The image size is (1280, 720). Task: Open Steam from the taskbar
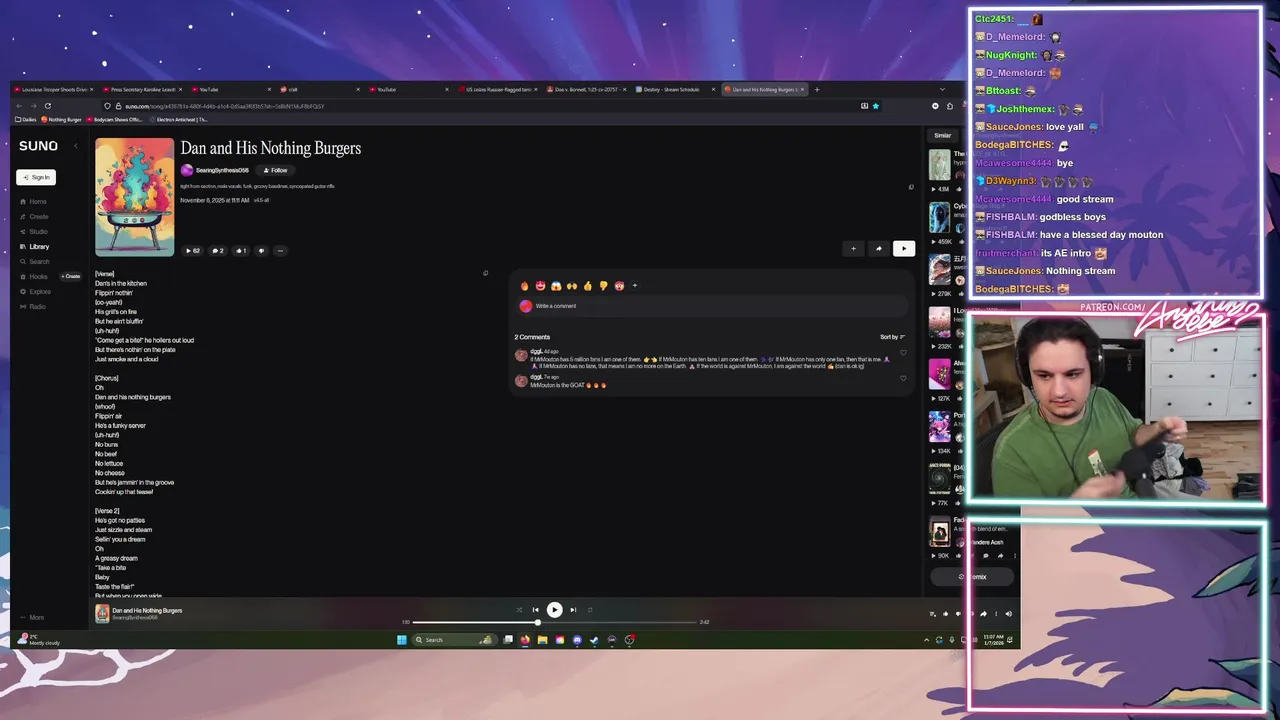[x=594, y=640]
